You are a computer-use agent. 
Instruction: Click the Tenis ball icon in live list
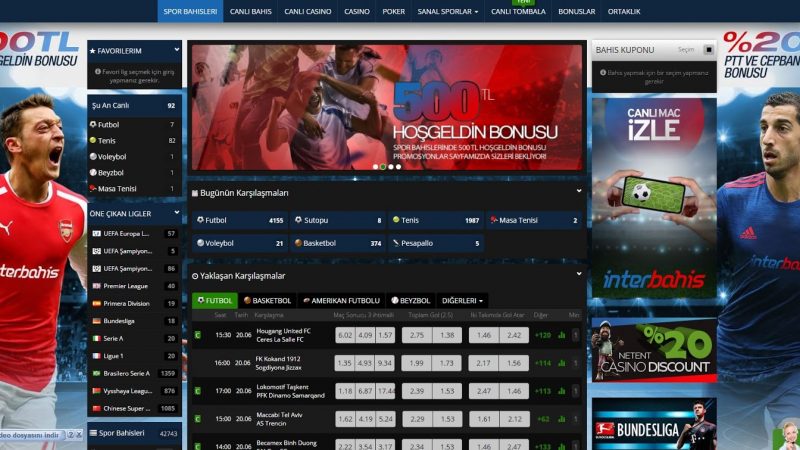click(x=93, y=140)
